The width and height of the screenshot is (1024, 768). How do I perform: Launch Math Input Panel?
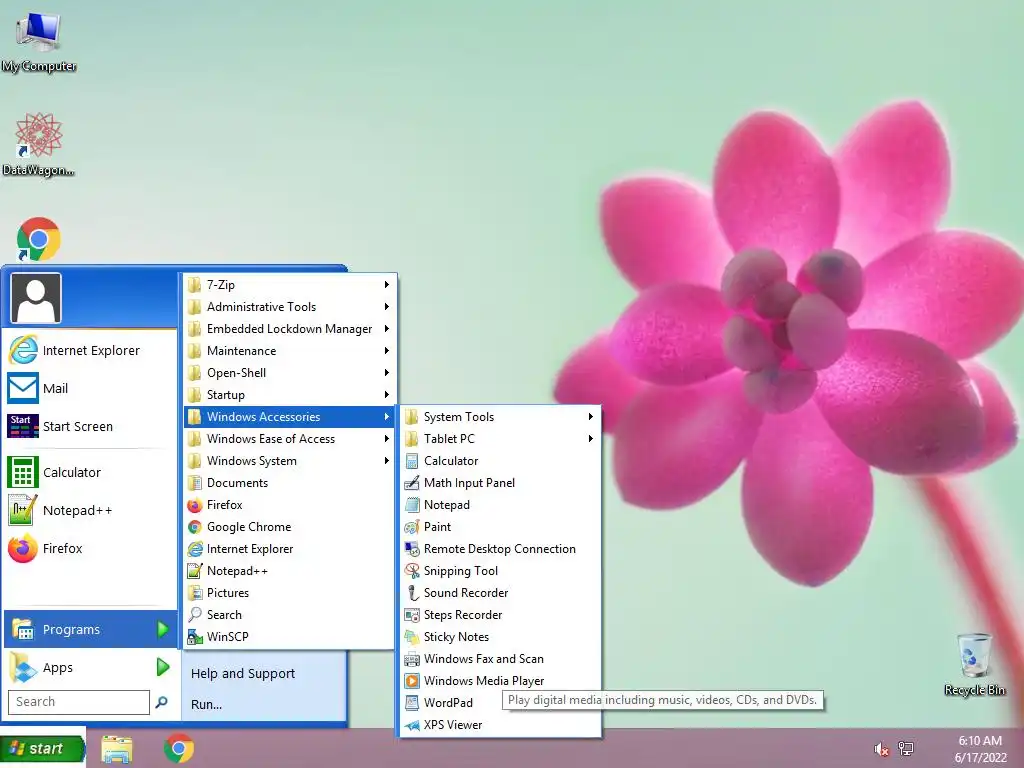pos(500,483)
